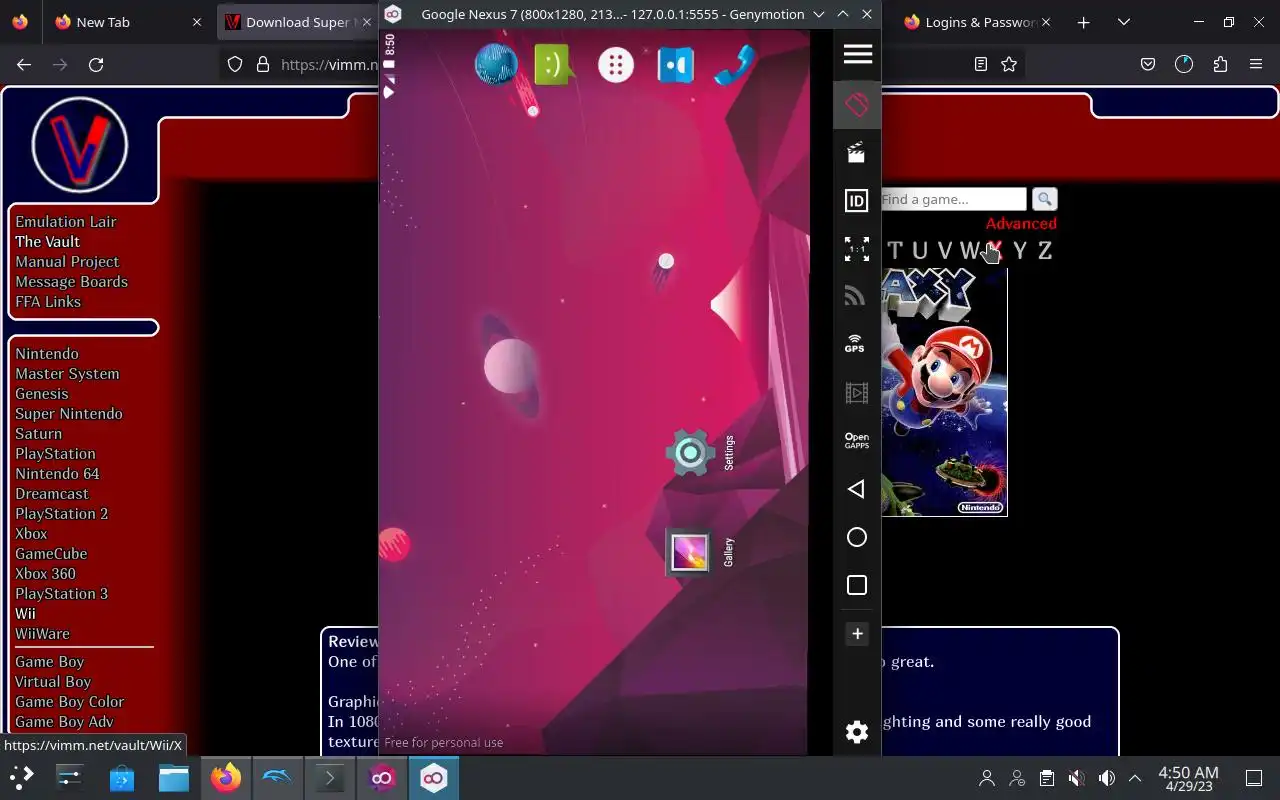Open Firefox account circle icon in toolbar
The width and height of the screenshot is (1280, 800).
pos(1184,64)
